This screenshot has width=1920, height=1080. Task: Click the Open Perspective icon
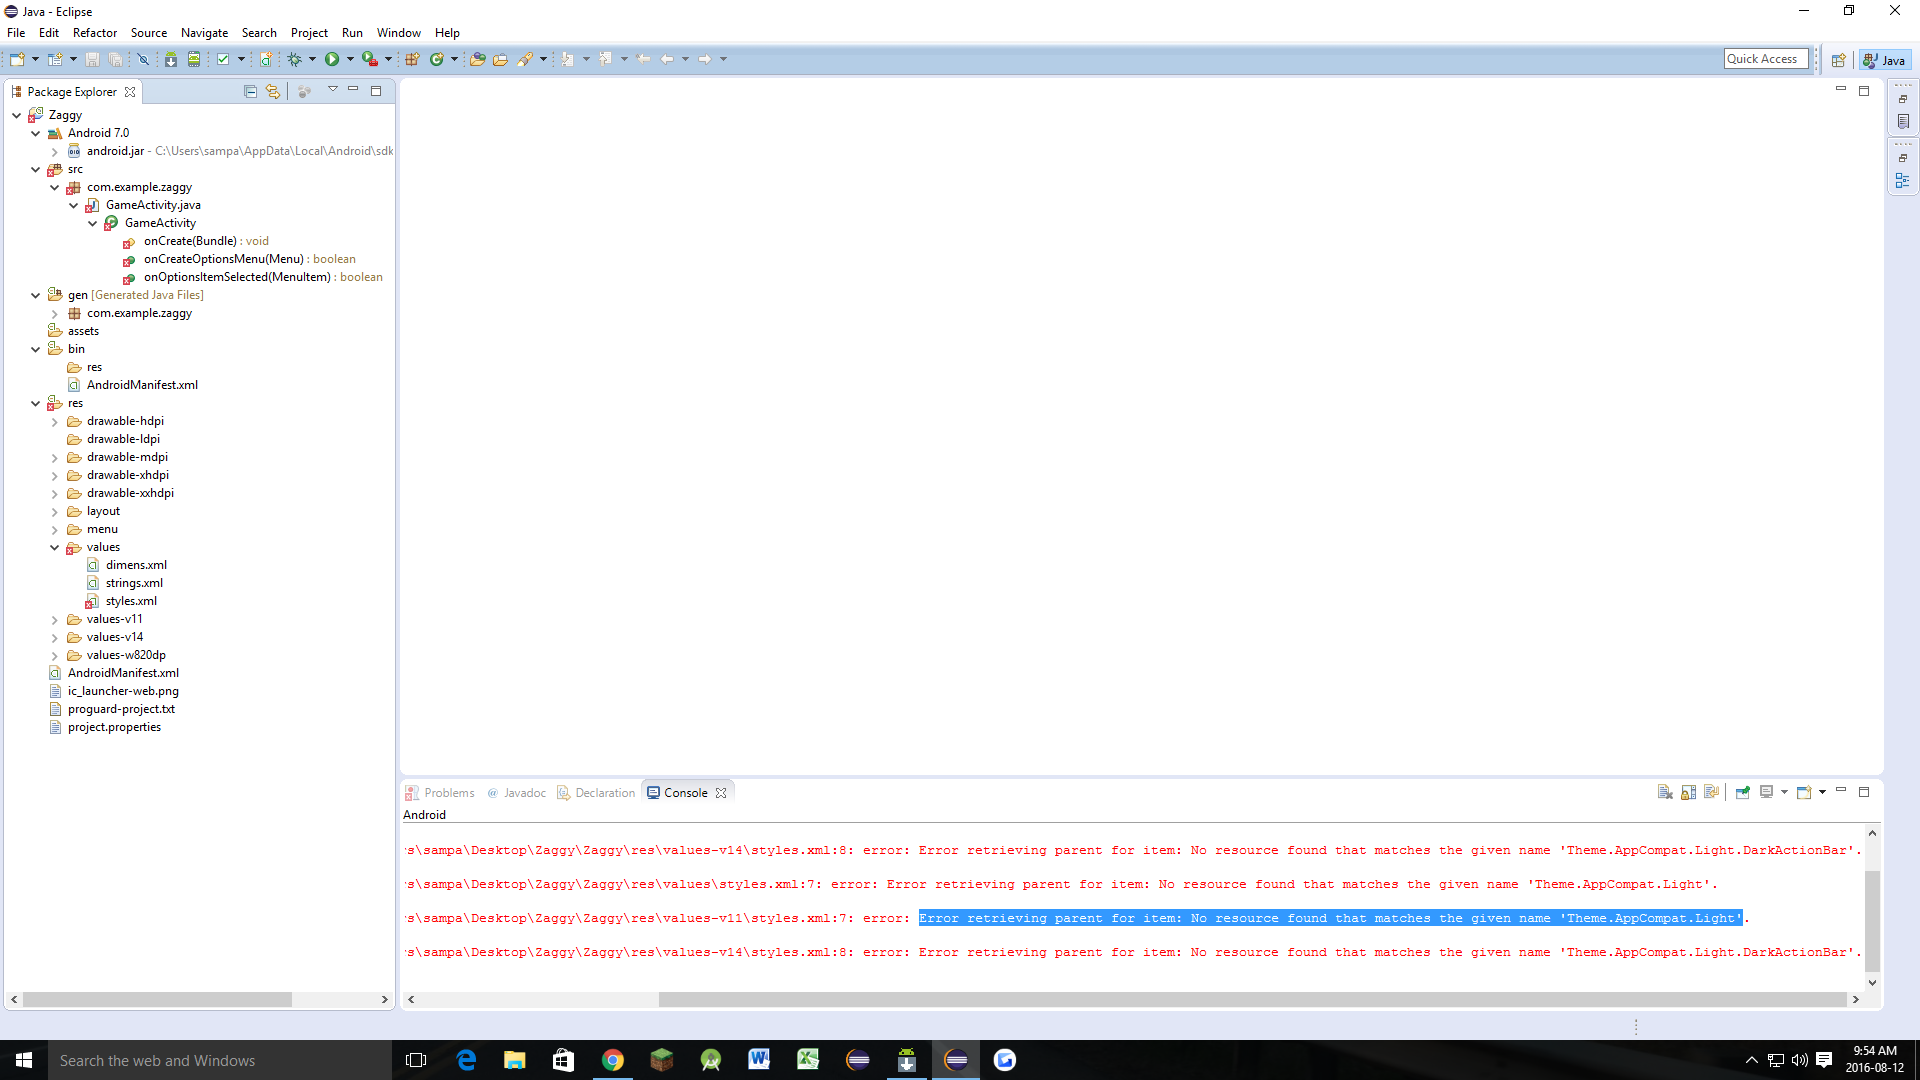[x=1838, y=60]
